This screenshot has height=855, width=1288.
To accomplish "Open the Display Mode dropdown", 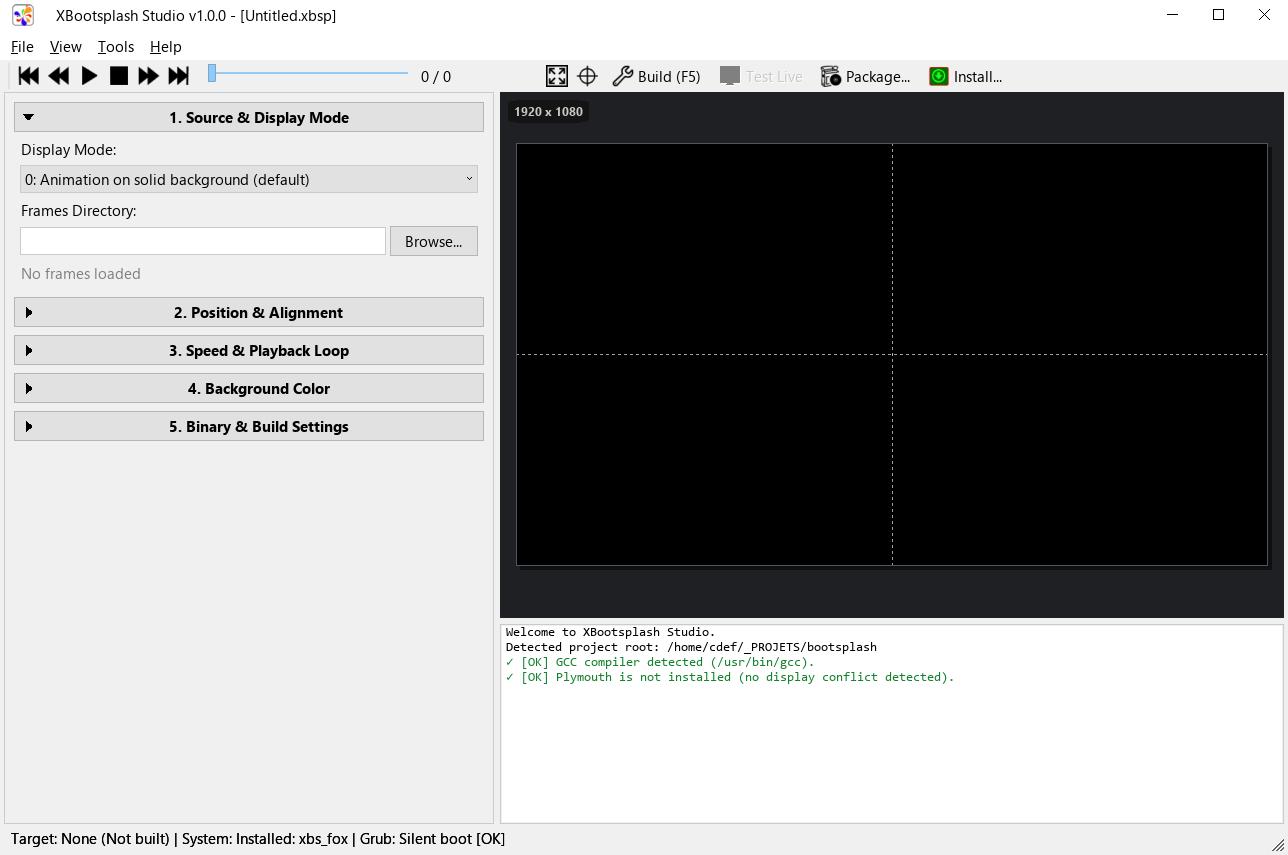I will (x=249, y=179).
